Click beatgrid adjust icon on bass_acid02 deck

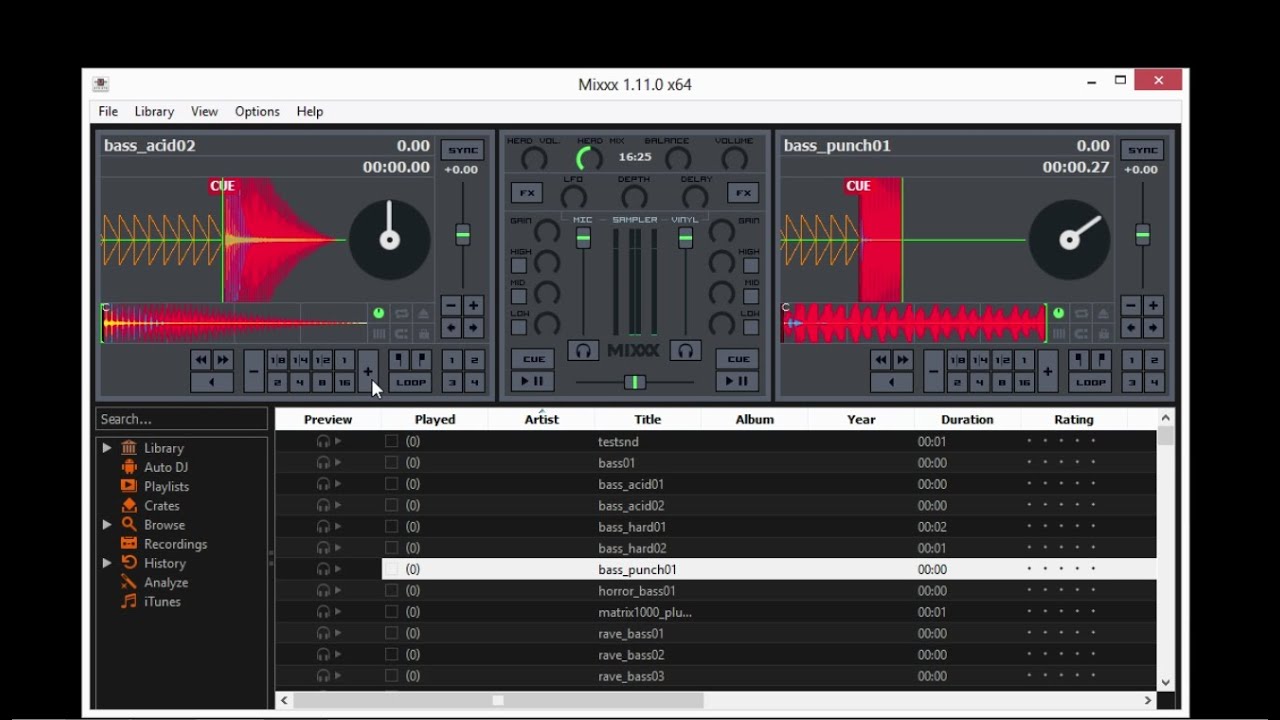tap(379, 333)
